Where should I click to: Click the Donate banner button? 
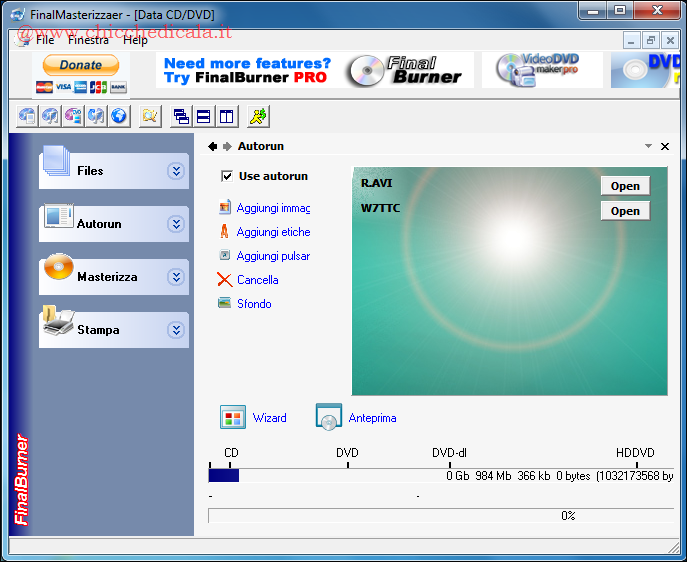point(81,65)
